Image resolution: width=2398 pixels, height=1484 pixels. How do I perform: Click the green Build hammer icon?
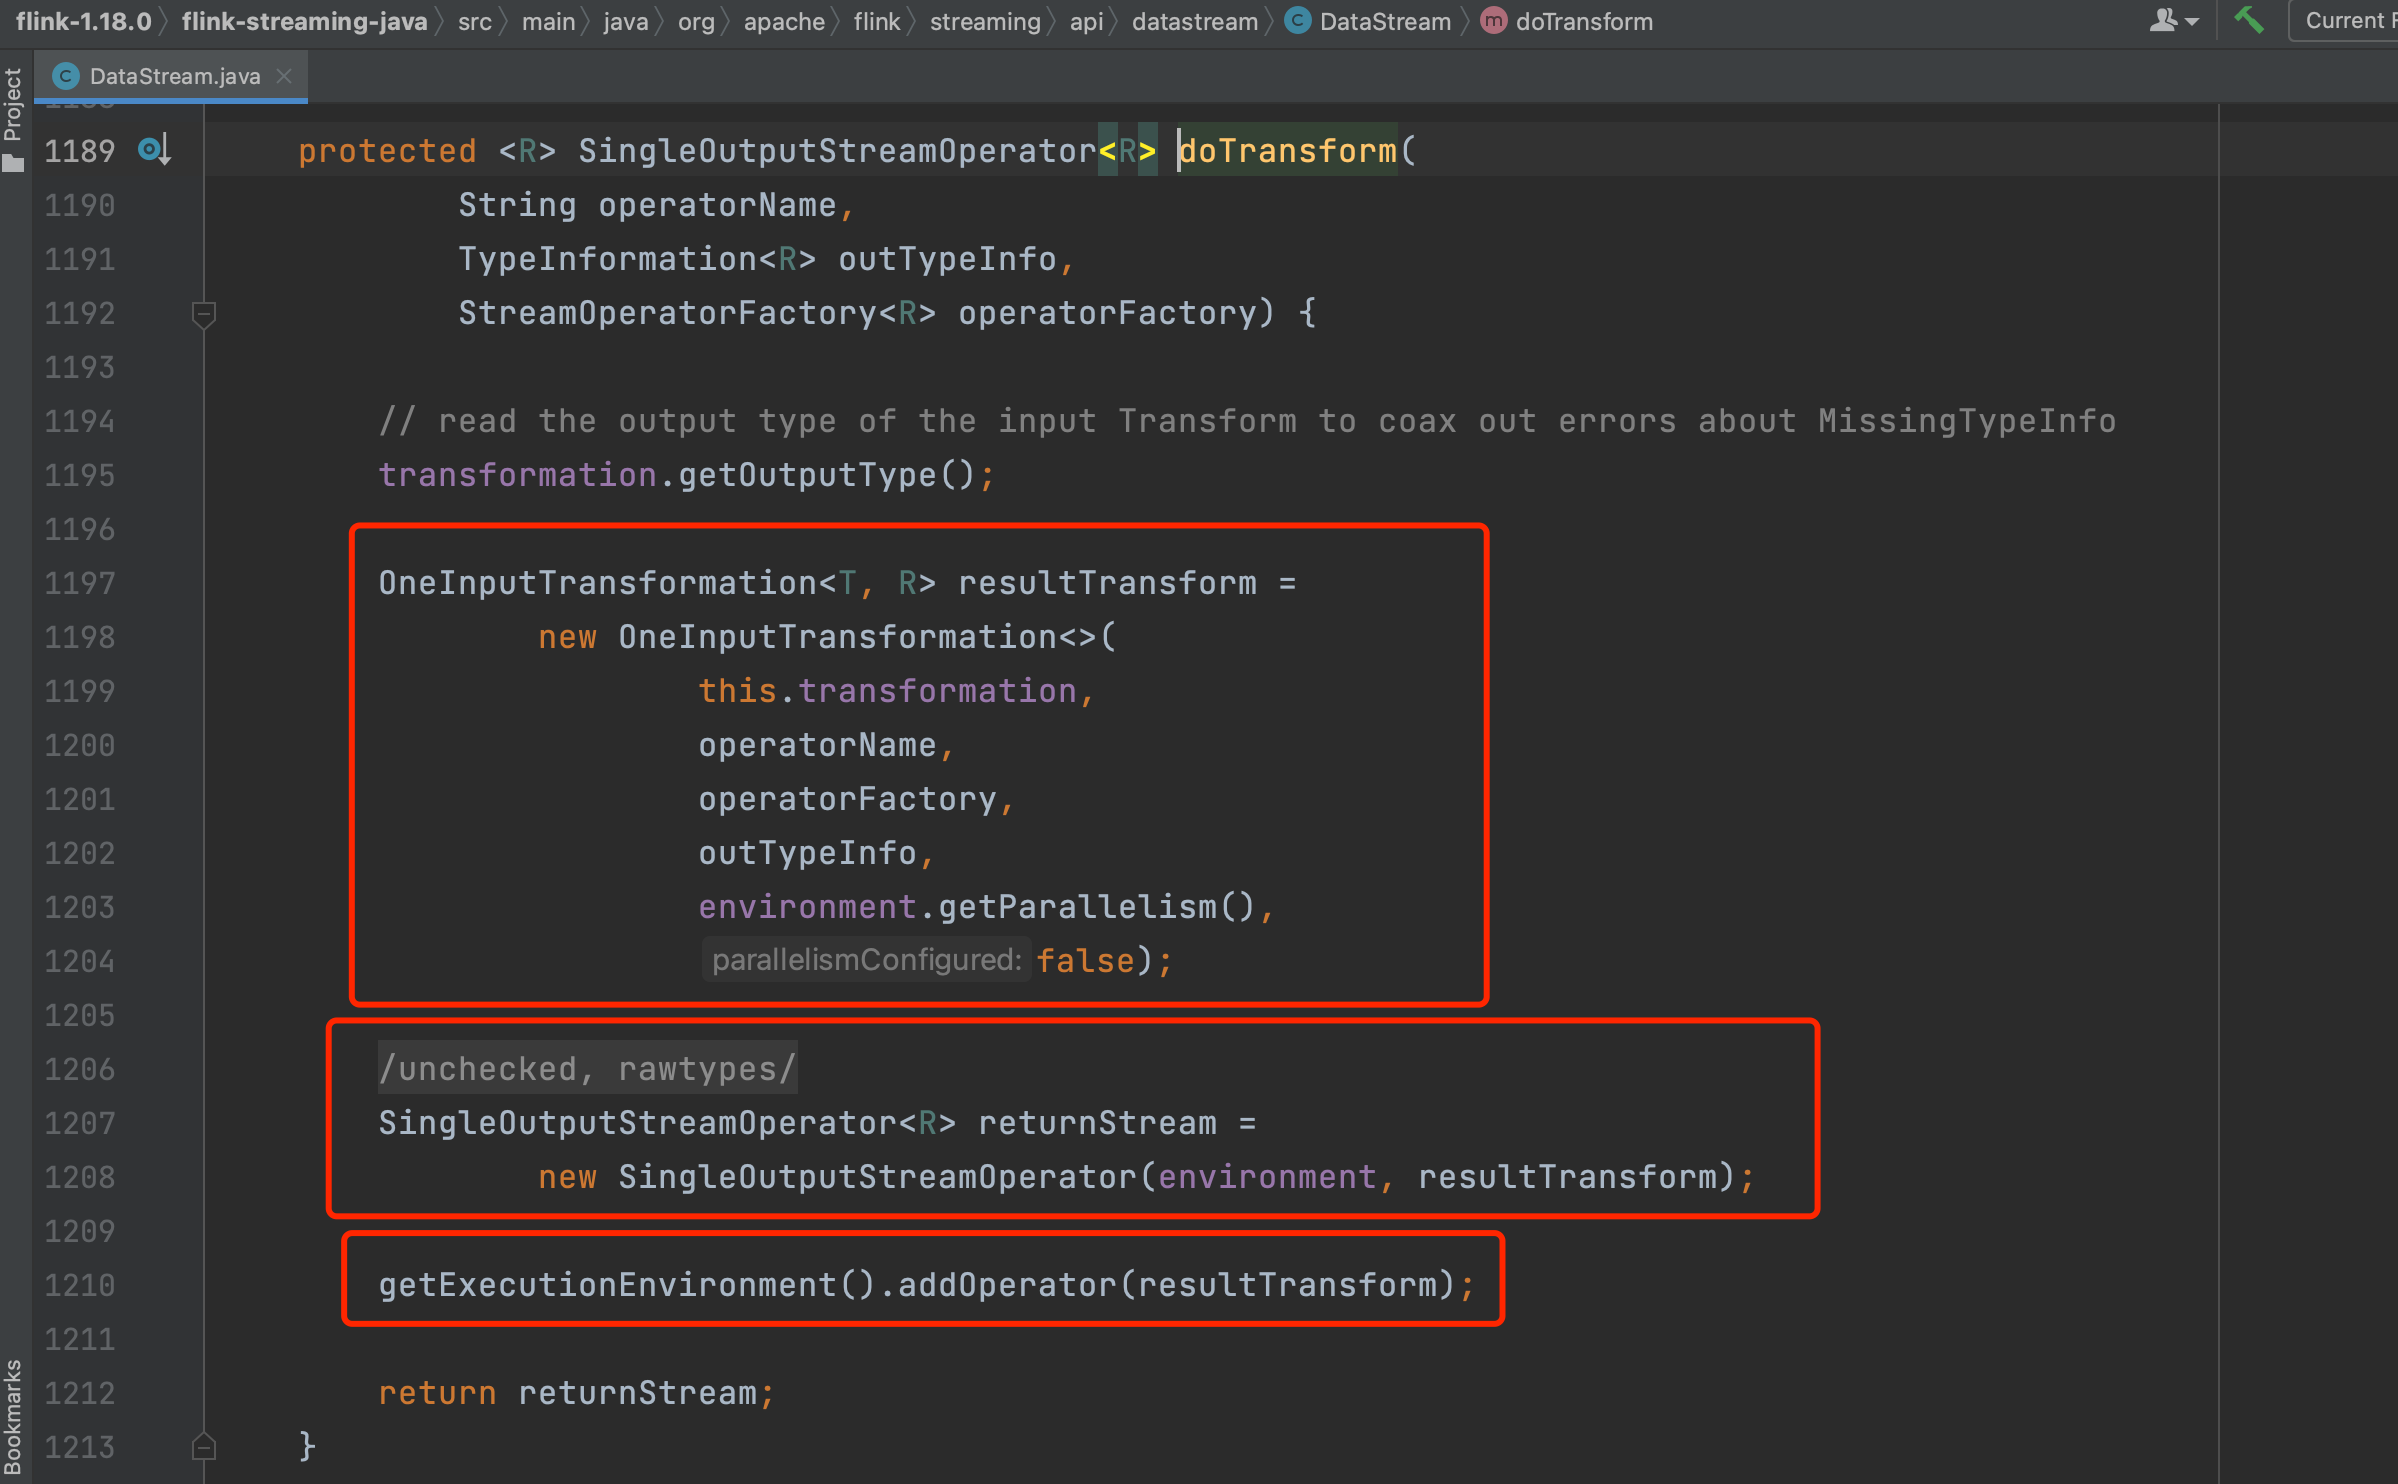click(x=2249, y=20)
